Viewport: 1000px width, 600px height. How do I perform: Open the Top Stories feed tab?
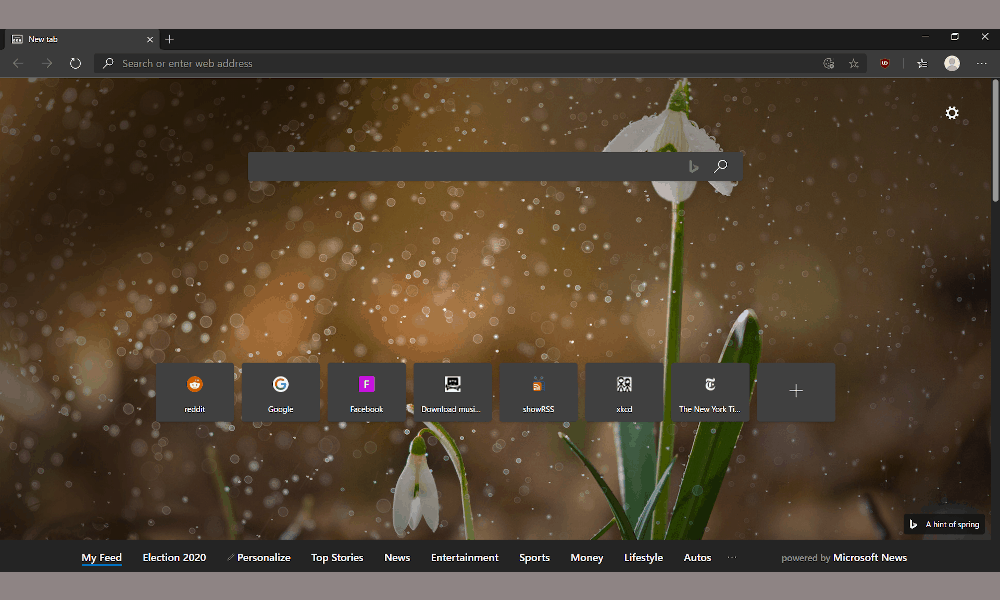click(x=337, y=557)
